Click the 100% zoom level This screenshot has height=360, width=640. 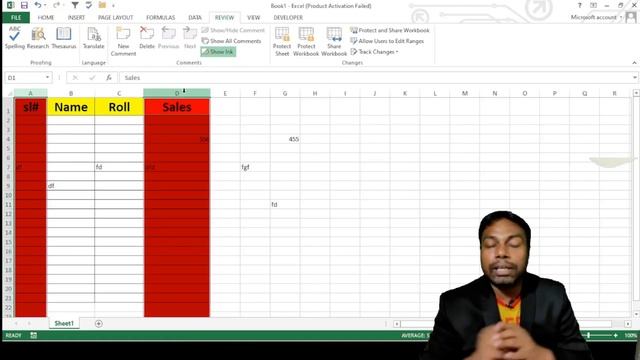[631, 335]
